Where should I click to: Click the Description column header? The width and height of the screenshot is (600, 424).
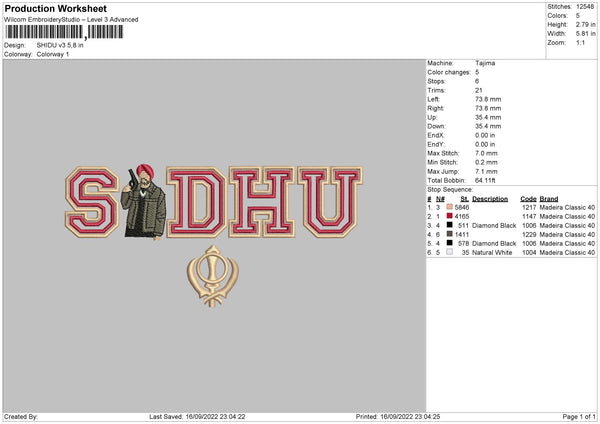[490, 199]
